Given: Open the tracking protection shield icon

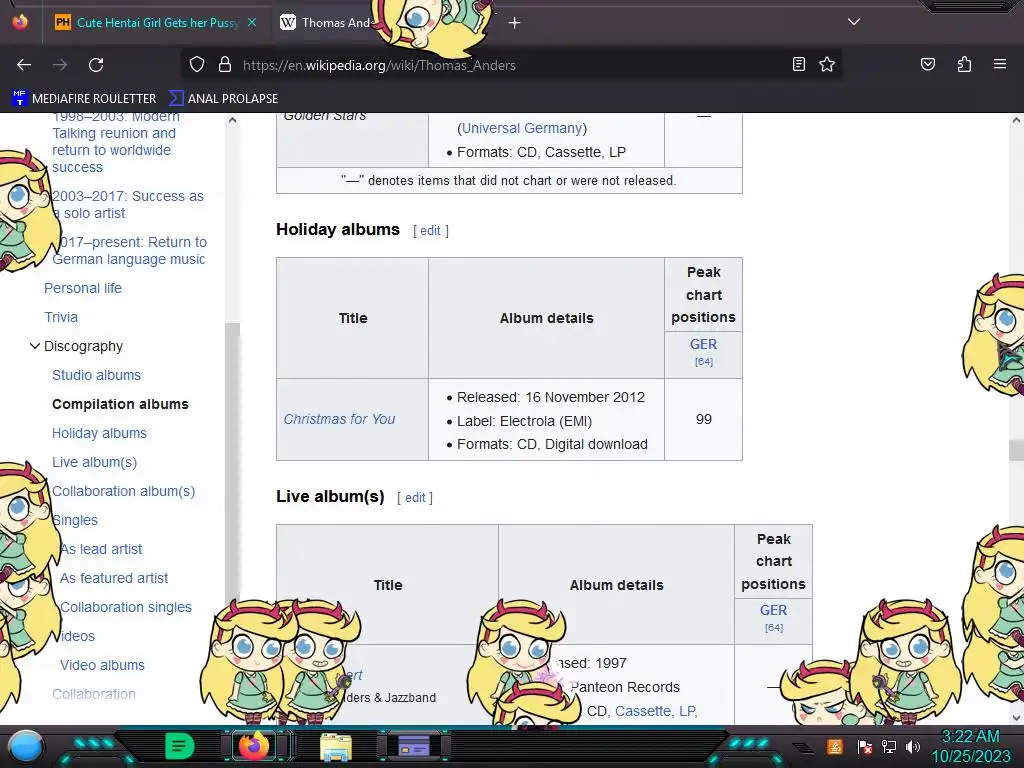Looking at the screenshot, I should [x=197, y=65].
